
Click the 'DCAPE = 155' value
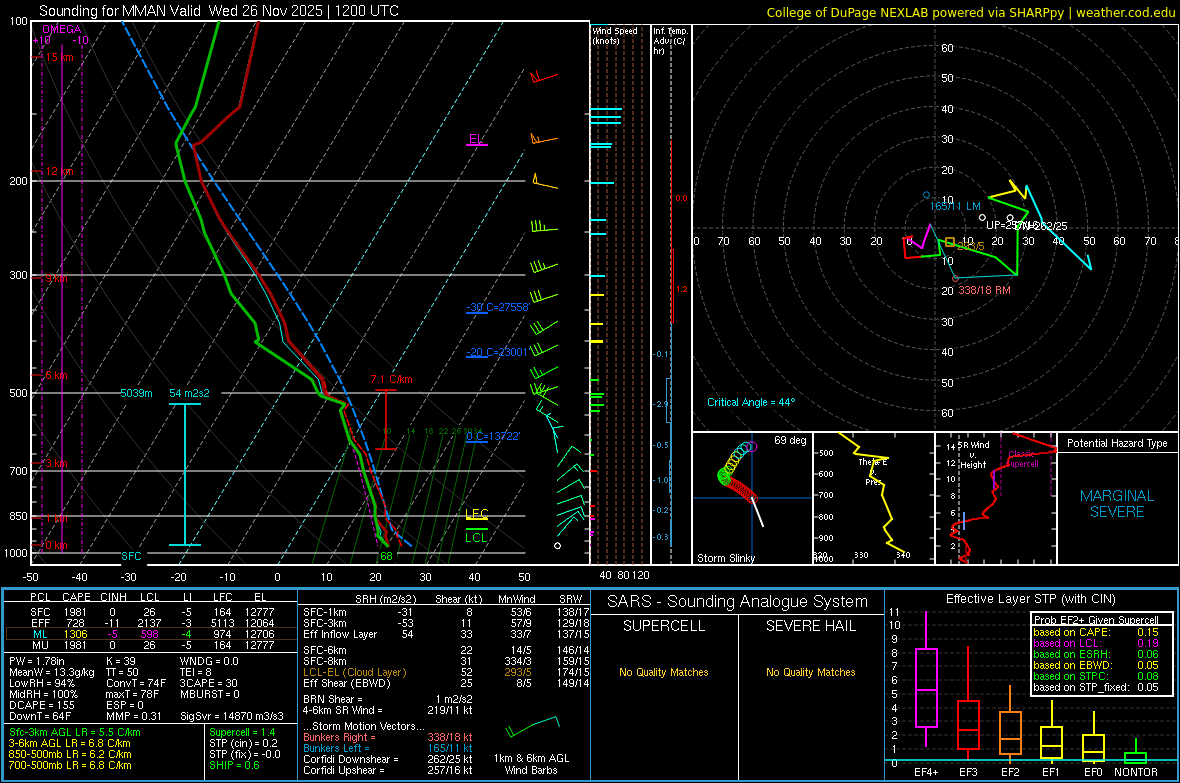pyautogui.click(x=41, y=705)
